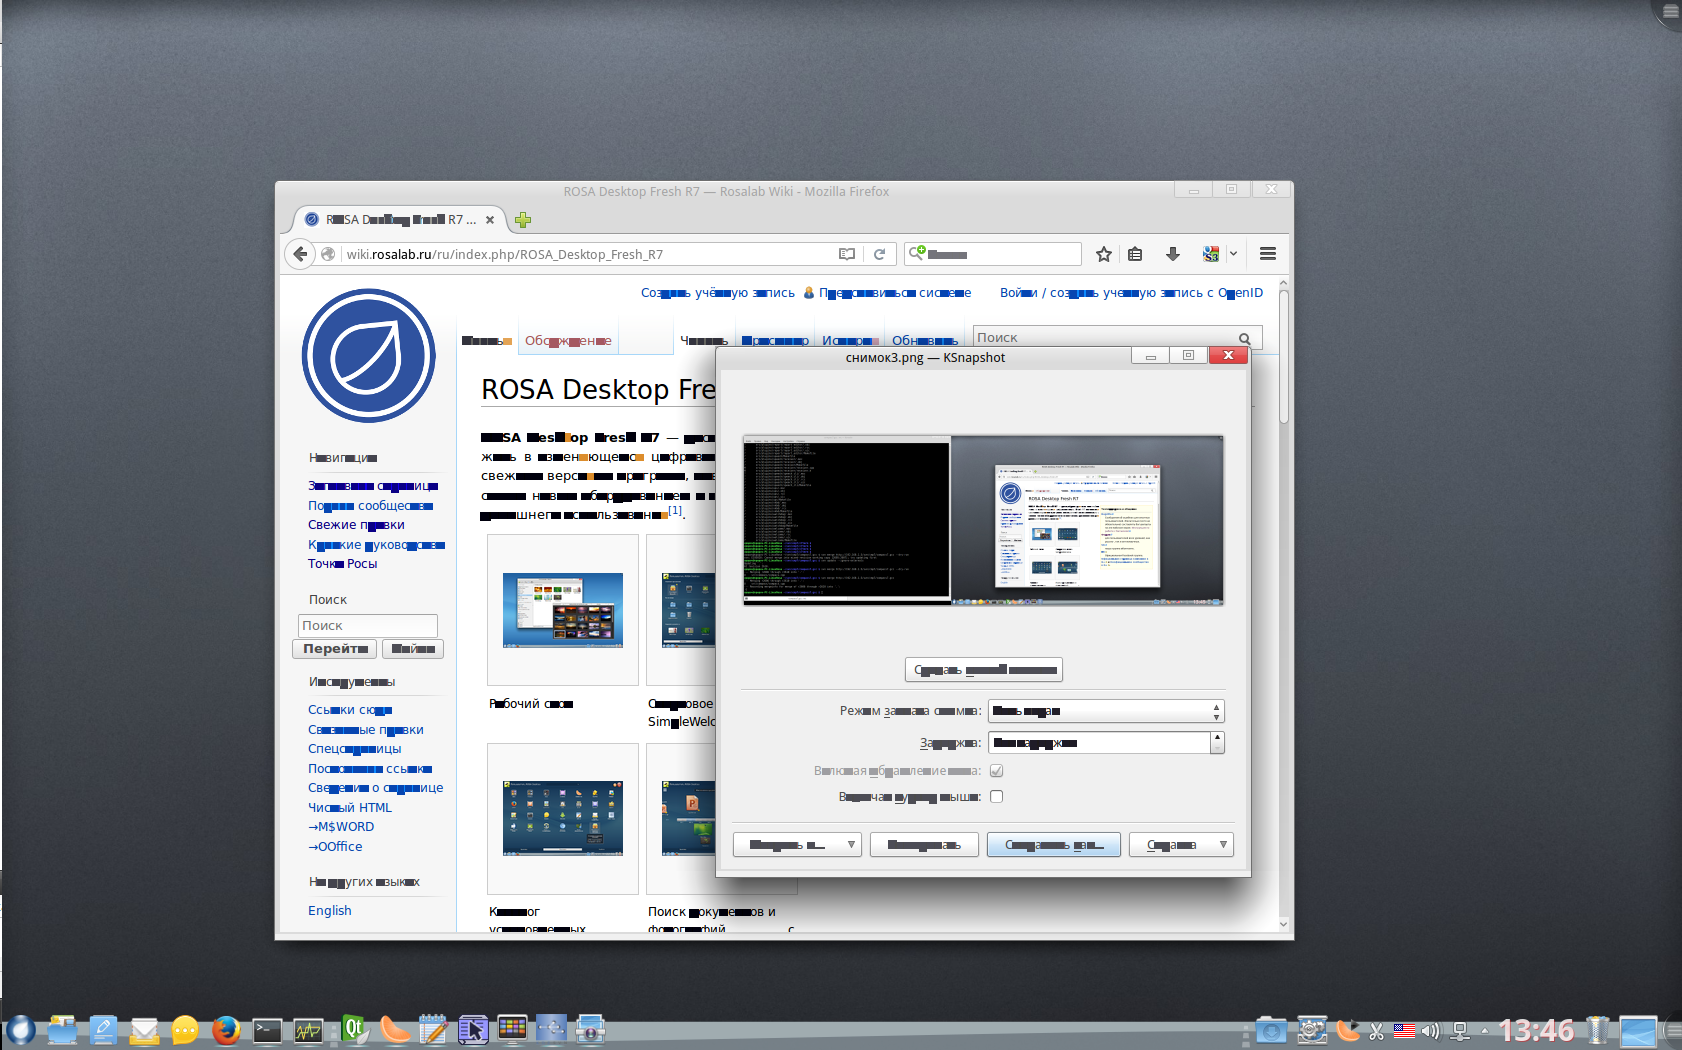Click the Save As button in KSnapshot
1682x1050 pixels.
[x=1053, y=845]
